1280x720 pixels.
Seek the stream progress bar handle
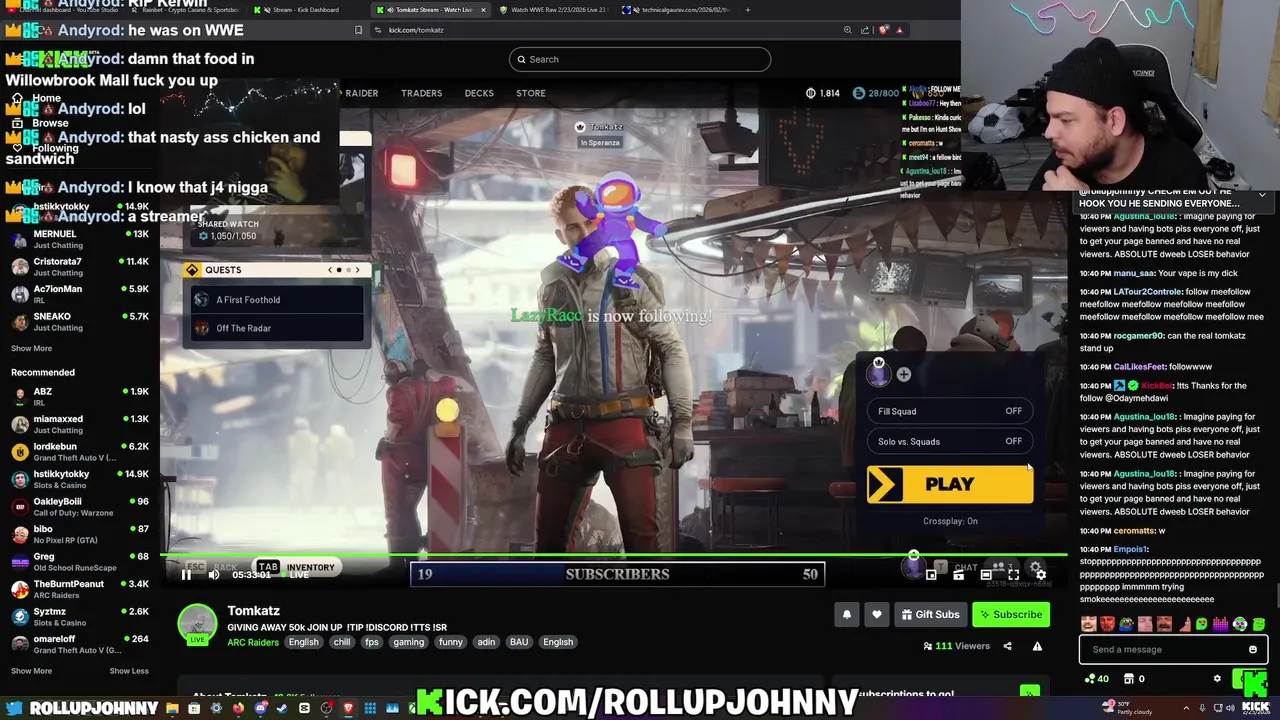(x=913, y=555)
